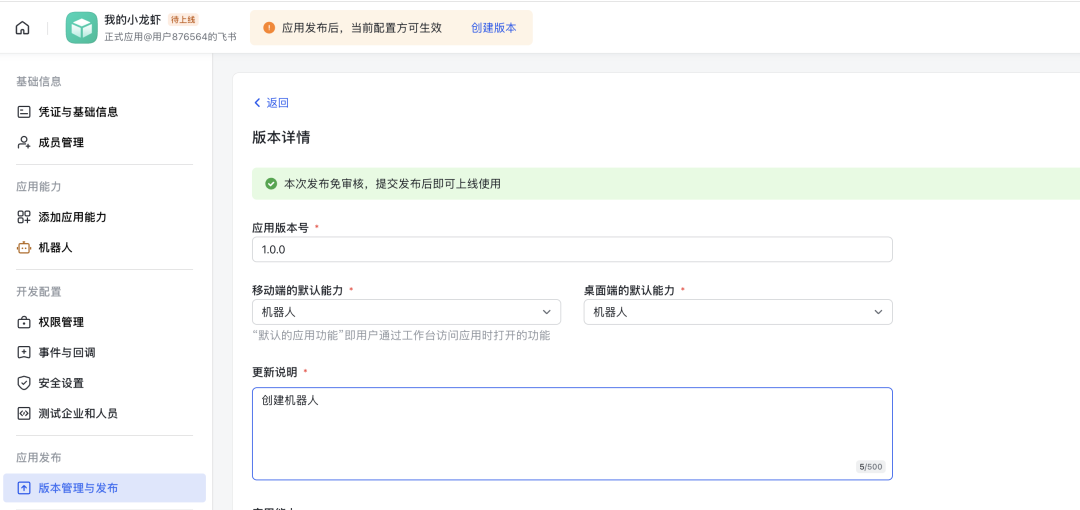Click the 默认的应用功能 hint text
Viewport: 1080px width, 510px height.
[402, 336]
